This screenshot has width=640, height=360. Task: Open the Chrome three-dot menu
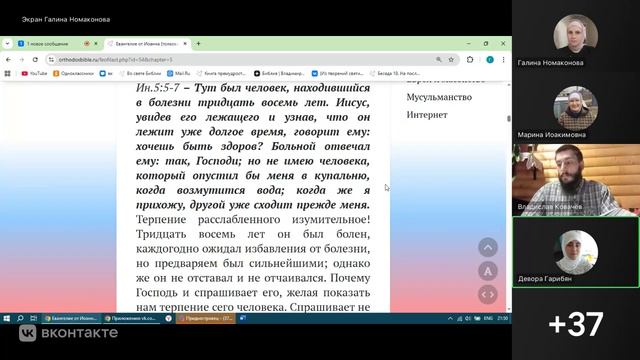tap(503, 60)
